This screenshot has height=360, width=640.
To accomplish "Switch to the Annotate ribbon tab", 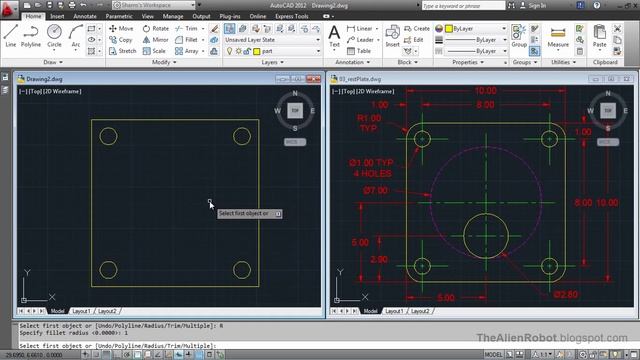I will (85, 16).
